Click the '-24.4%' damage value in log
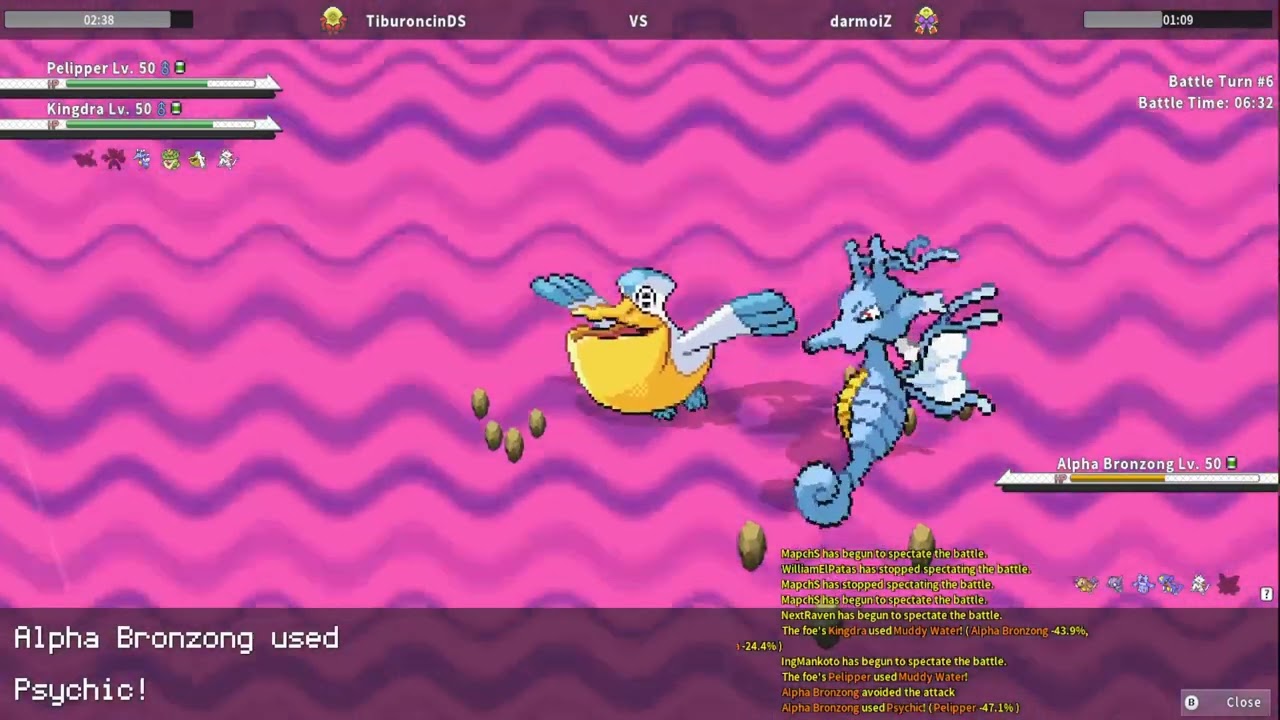The height and width of the screenshot is (720, 1280). [759, 647]
